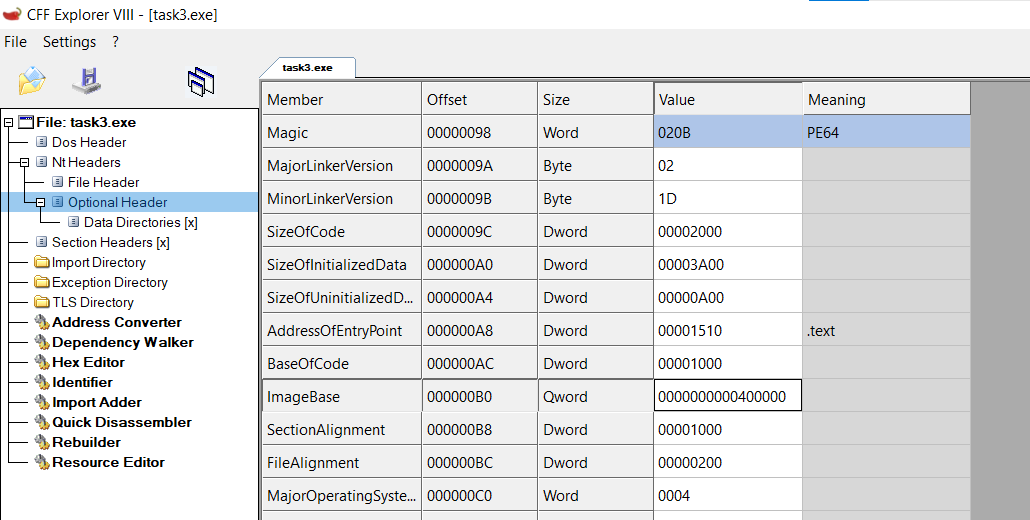Switch to the task3.exe tab
Viewport: 1030px width, 520px height.
[x=307, y=68]
